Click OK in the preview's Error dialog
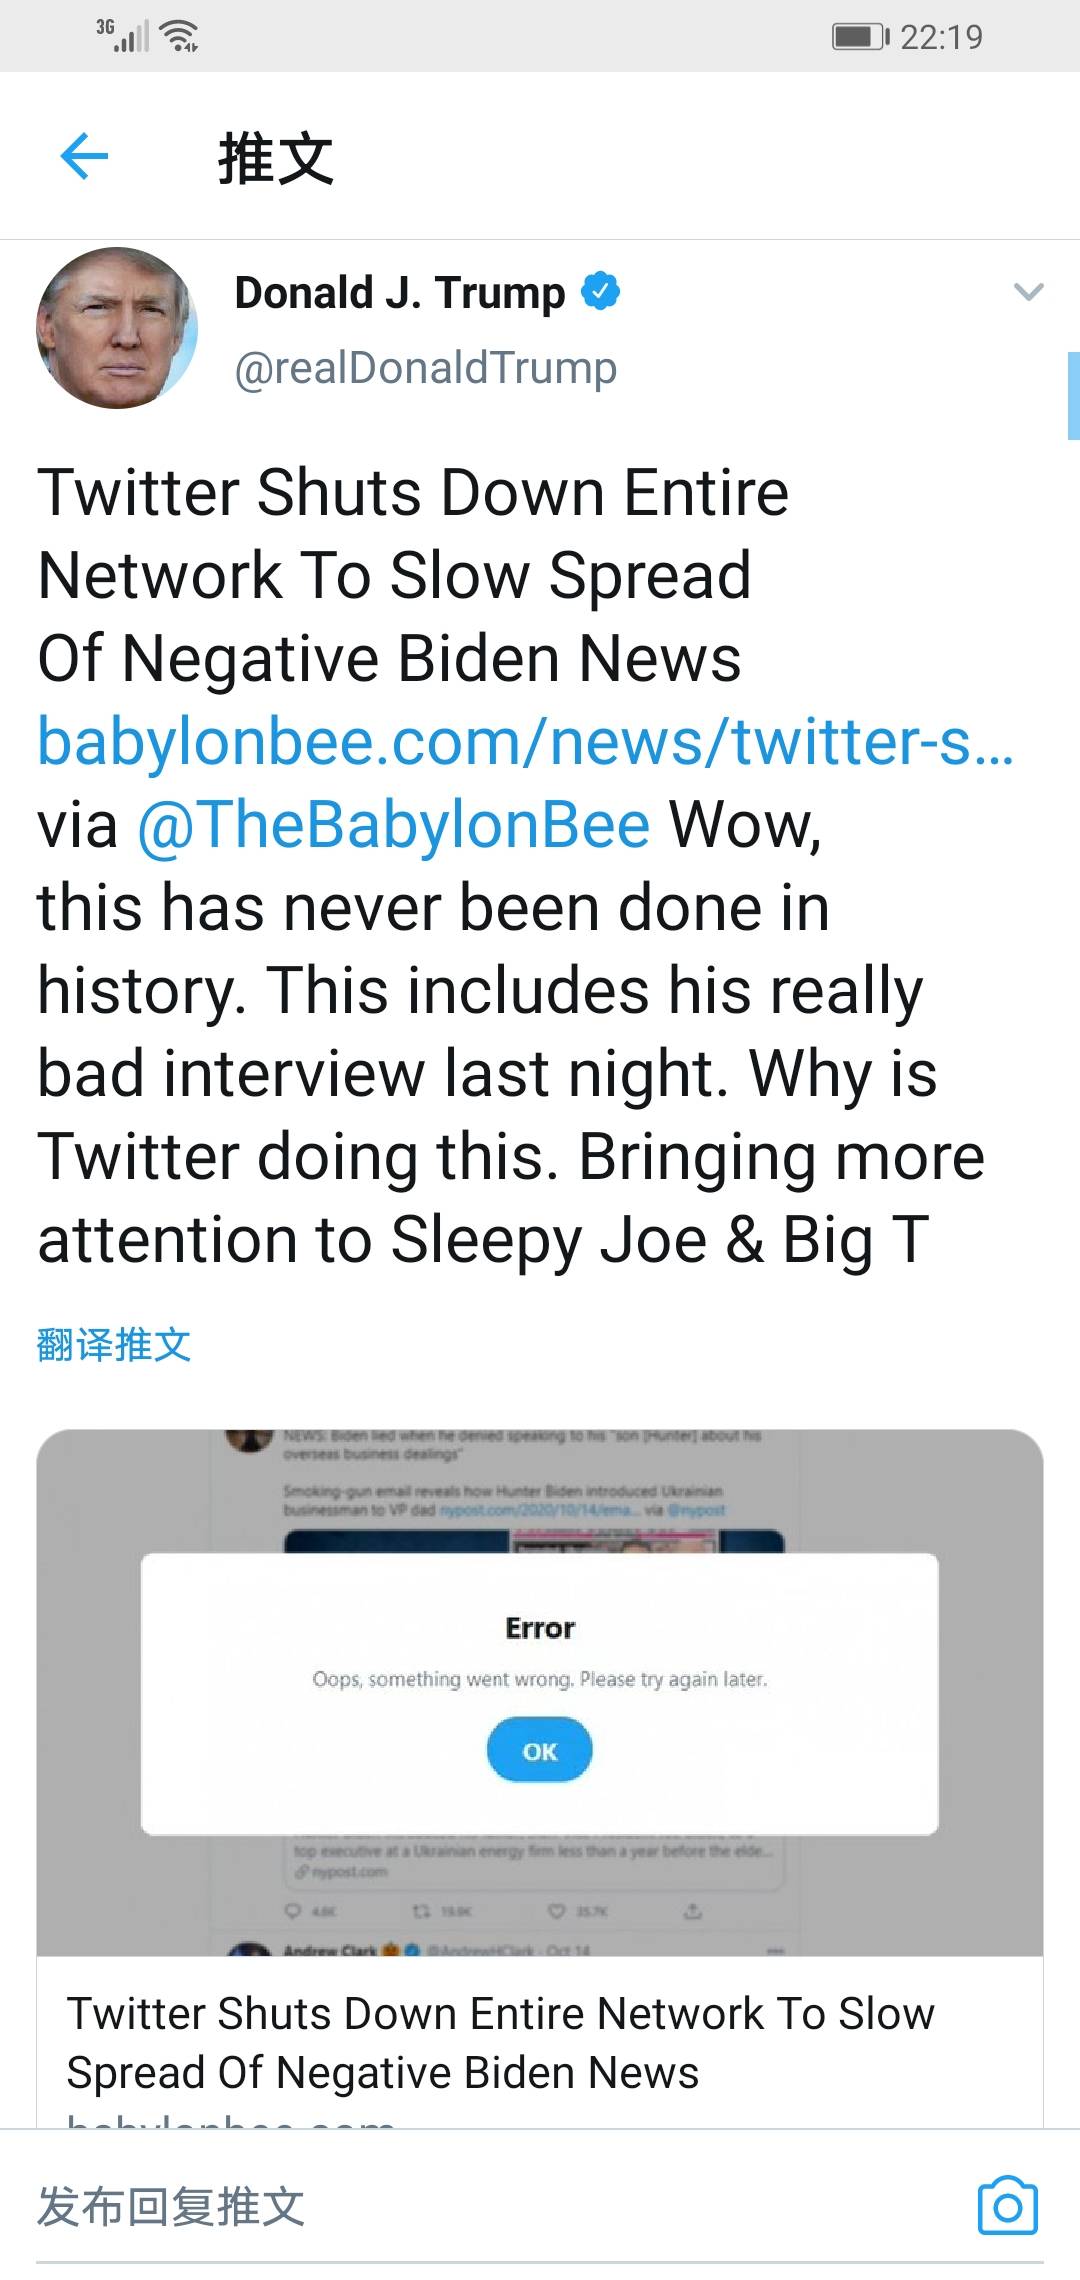 [539, 1750]
